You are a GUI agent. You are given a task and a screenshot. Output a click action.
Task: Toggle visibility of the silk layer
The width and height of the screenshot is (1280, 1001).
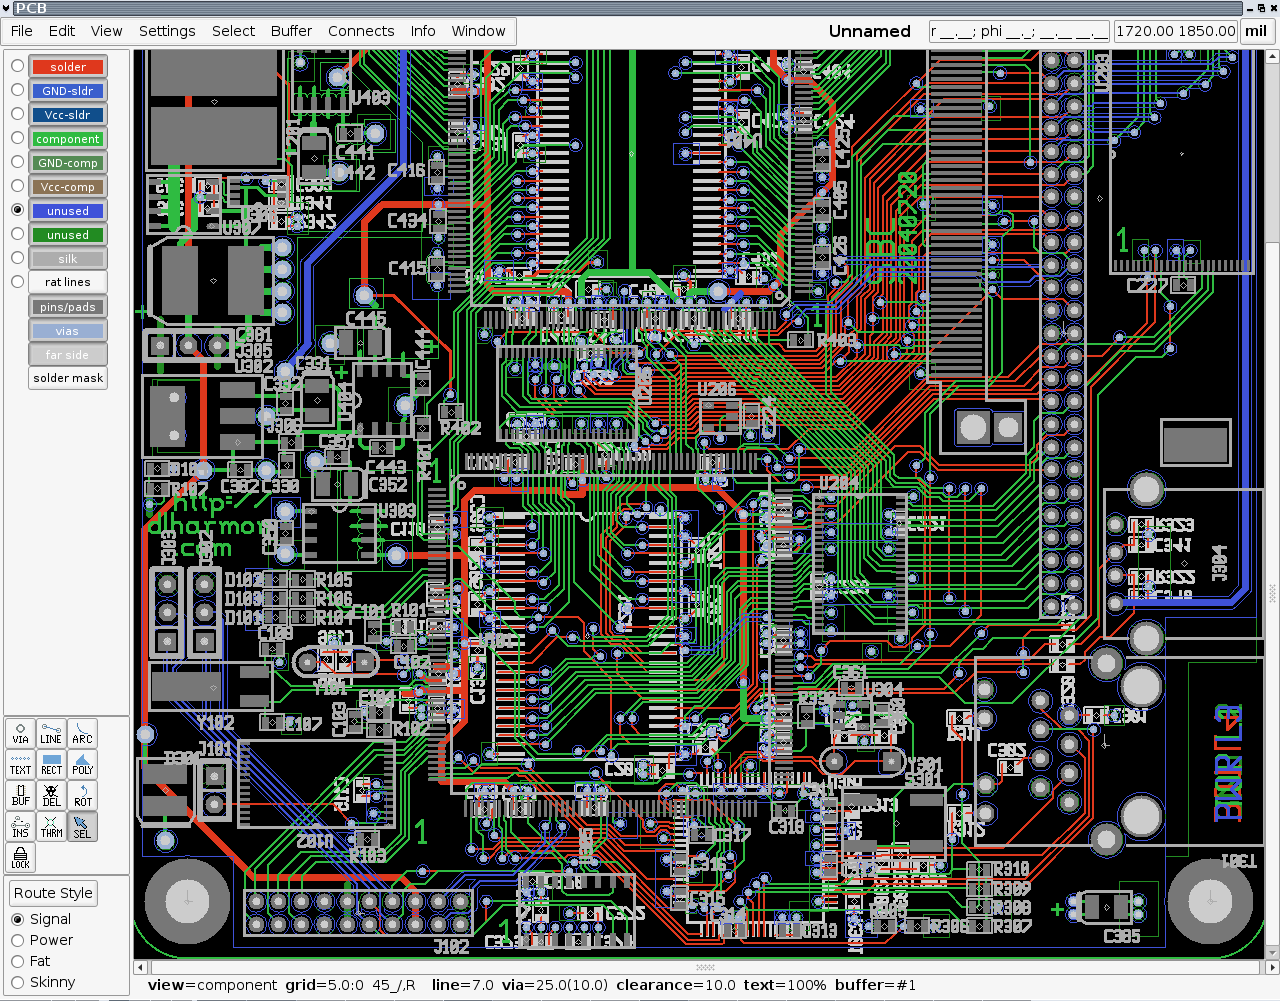pyautogui.click(x=67, y=259)
